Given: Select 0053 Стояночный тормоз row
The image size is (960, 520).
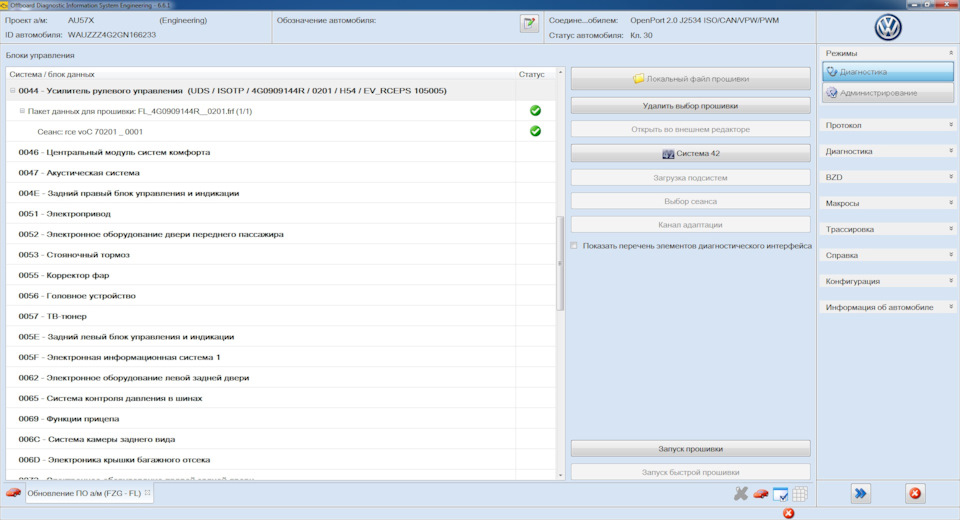Looking at the screenshot, I should pyautogui.click(x=281, y=255).
